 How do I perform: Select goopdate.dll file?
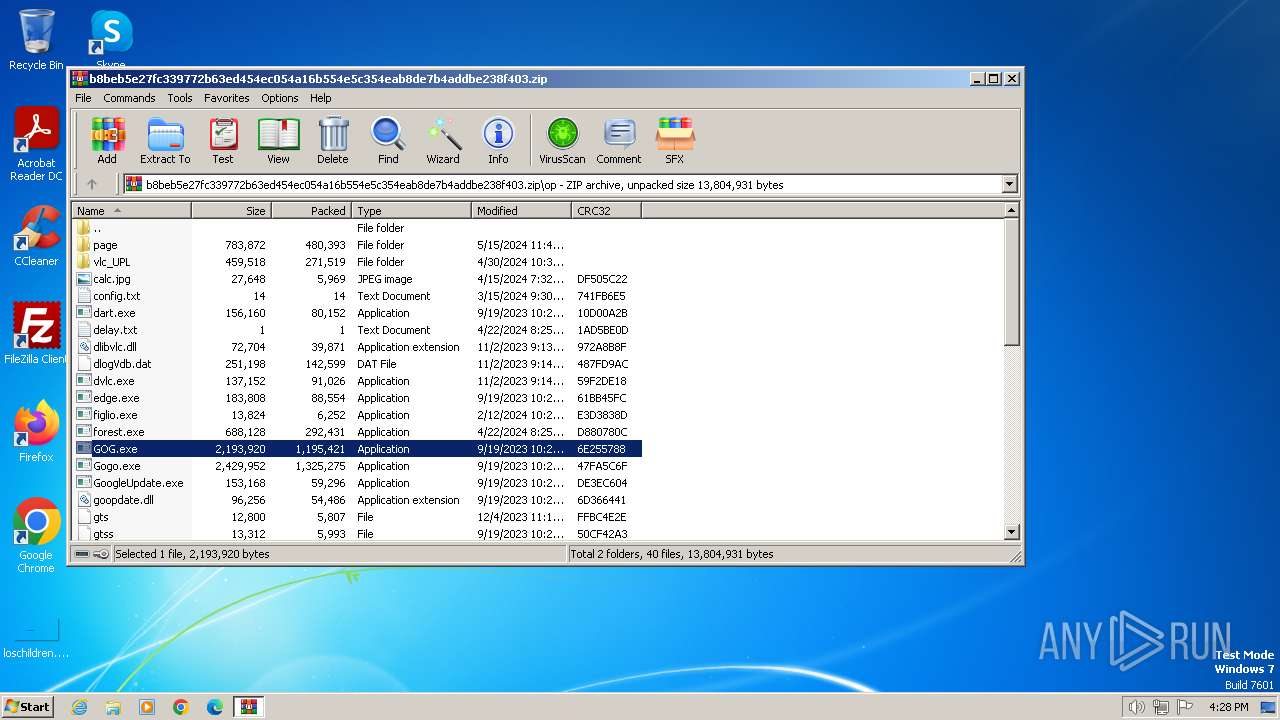tap(357, 500)
